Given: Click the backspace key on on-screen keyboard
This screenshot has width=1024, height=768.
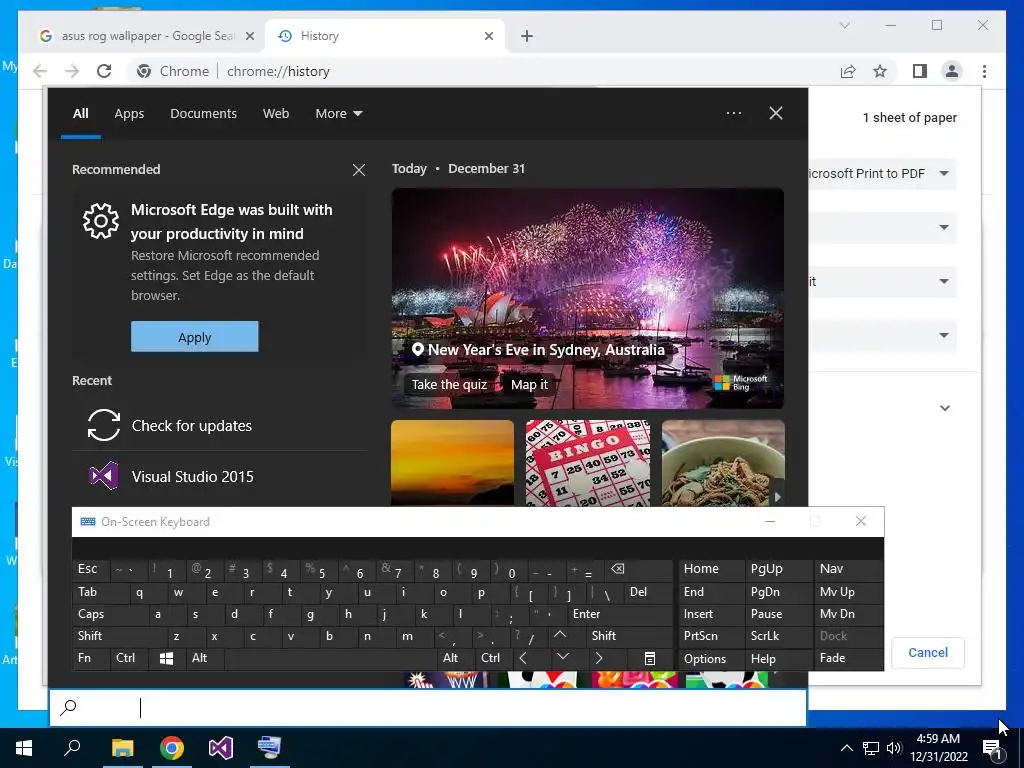Looking at the screenshot, I should click(637, 569).
